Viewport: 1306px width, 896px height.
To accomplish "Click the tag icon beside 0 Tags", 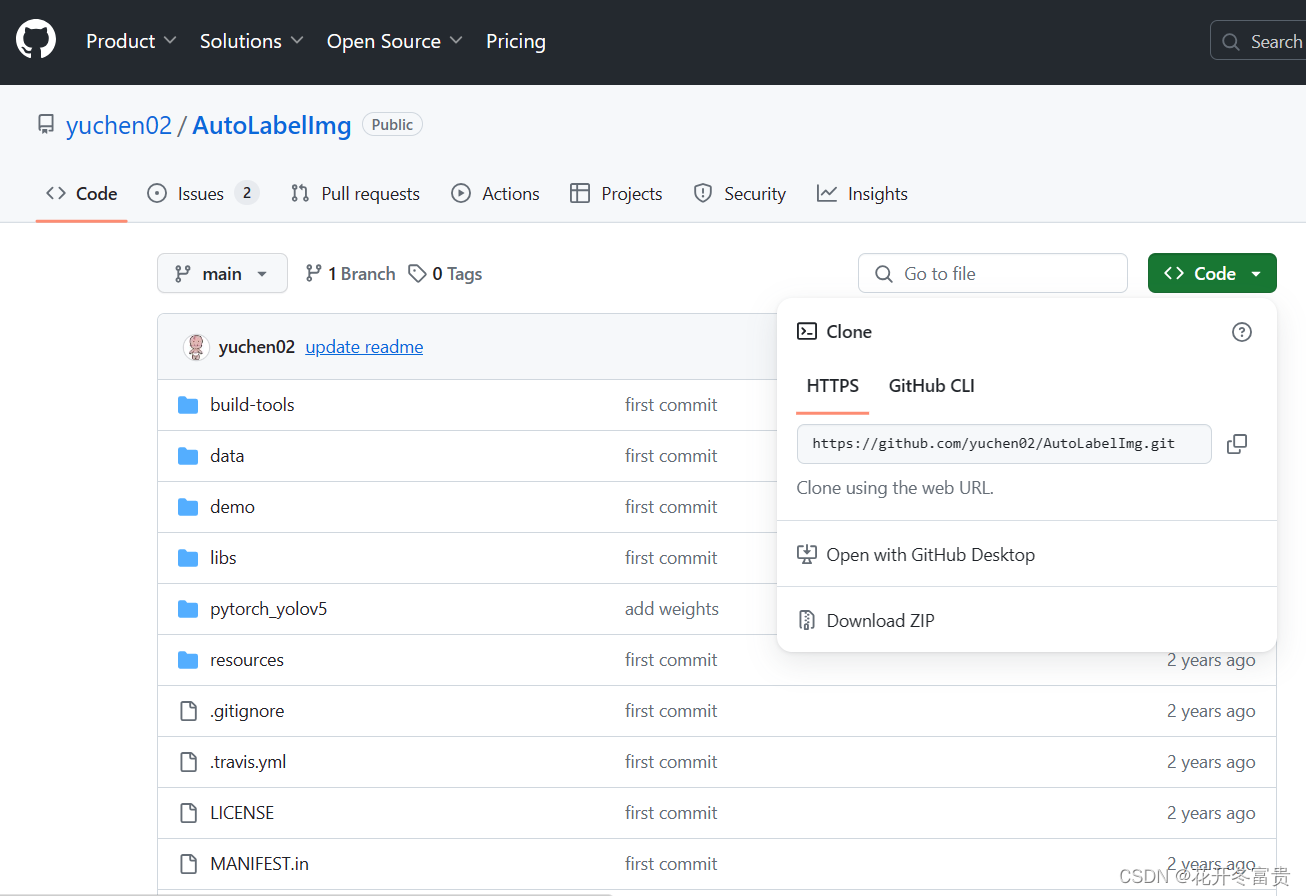I will pos(418,274).
